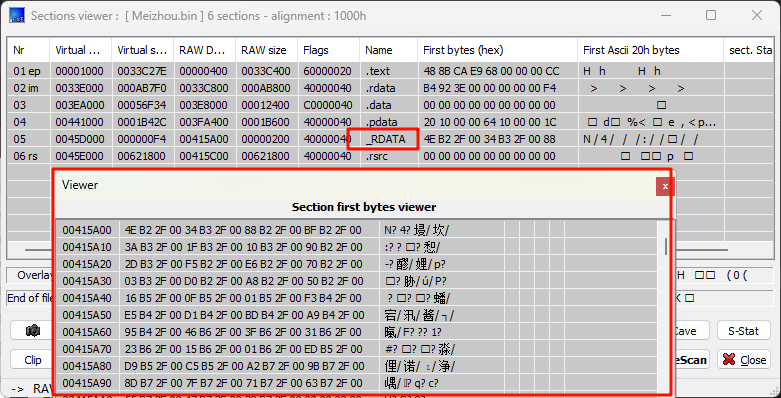The width and height of the screenshot is (781, 398).
Task: Click the First Ascii 20h bytes header
Action: 651,50
